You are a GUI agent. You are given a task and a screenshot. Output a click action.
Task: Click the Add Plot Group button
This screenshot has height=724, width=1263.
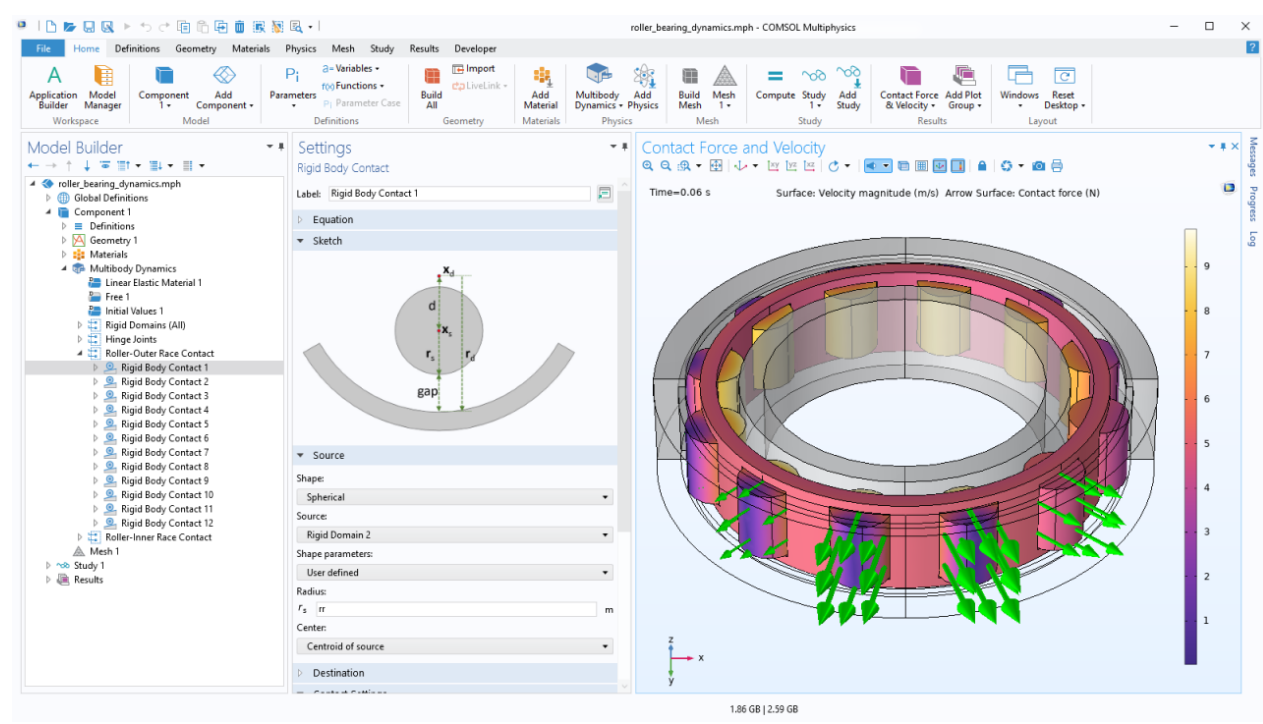(963, 87)
